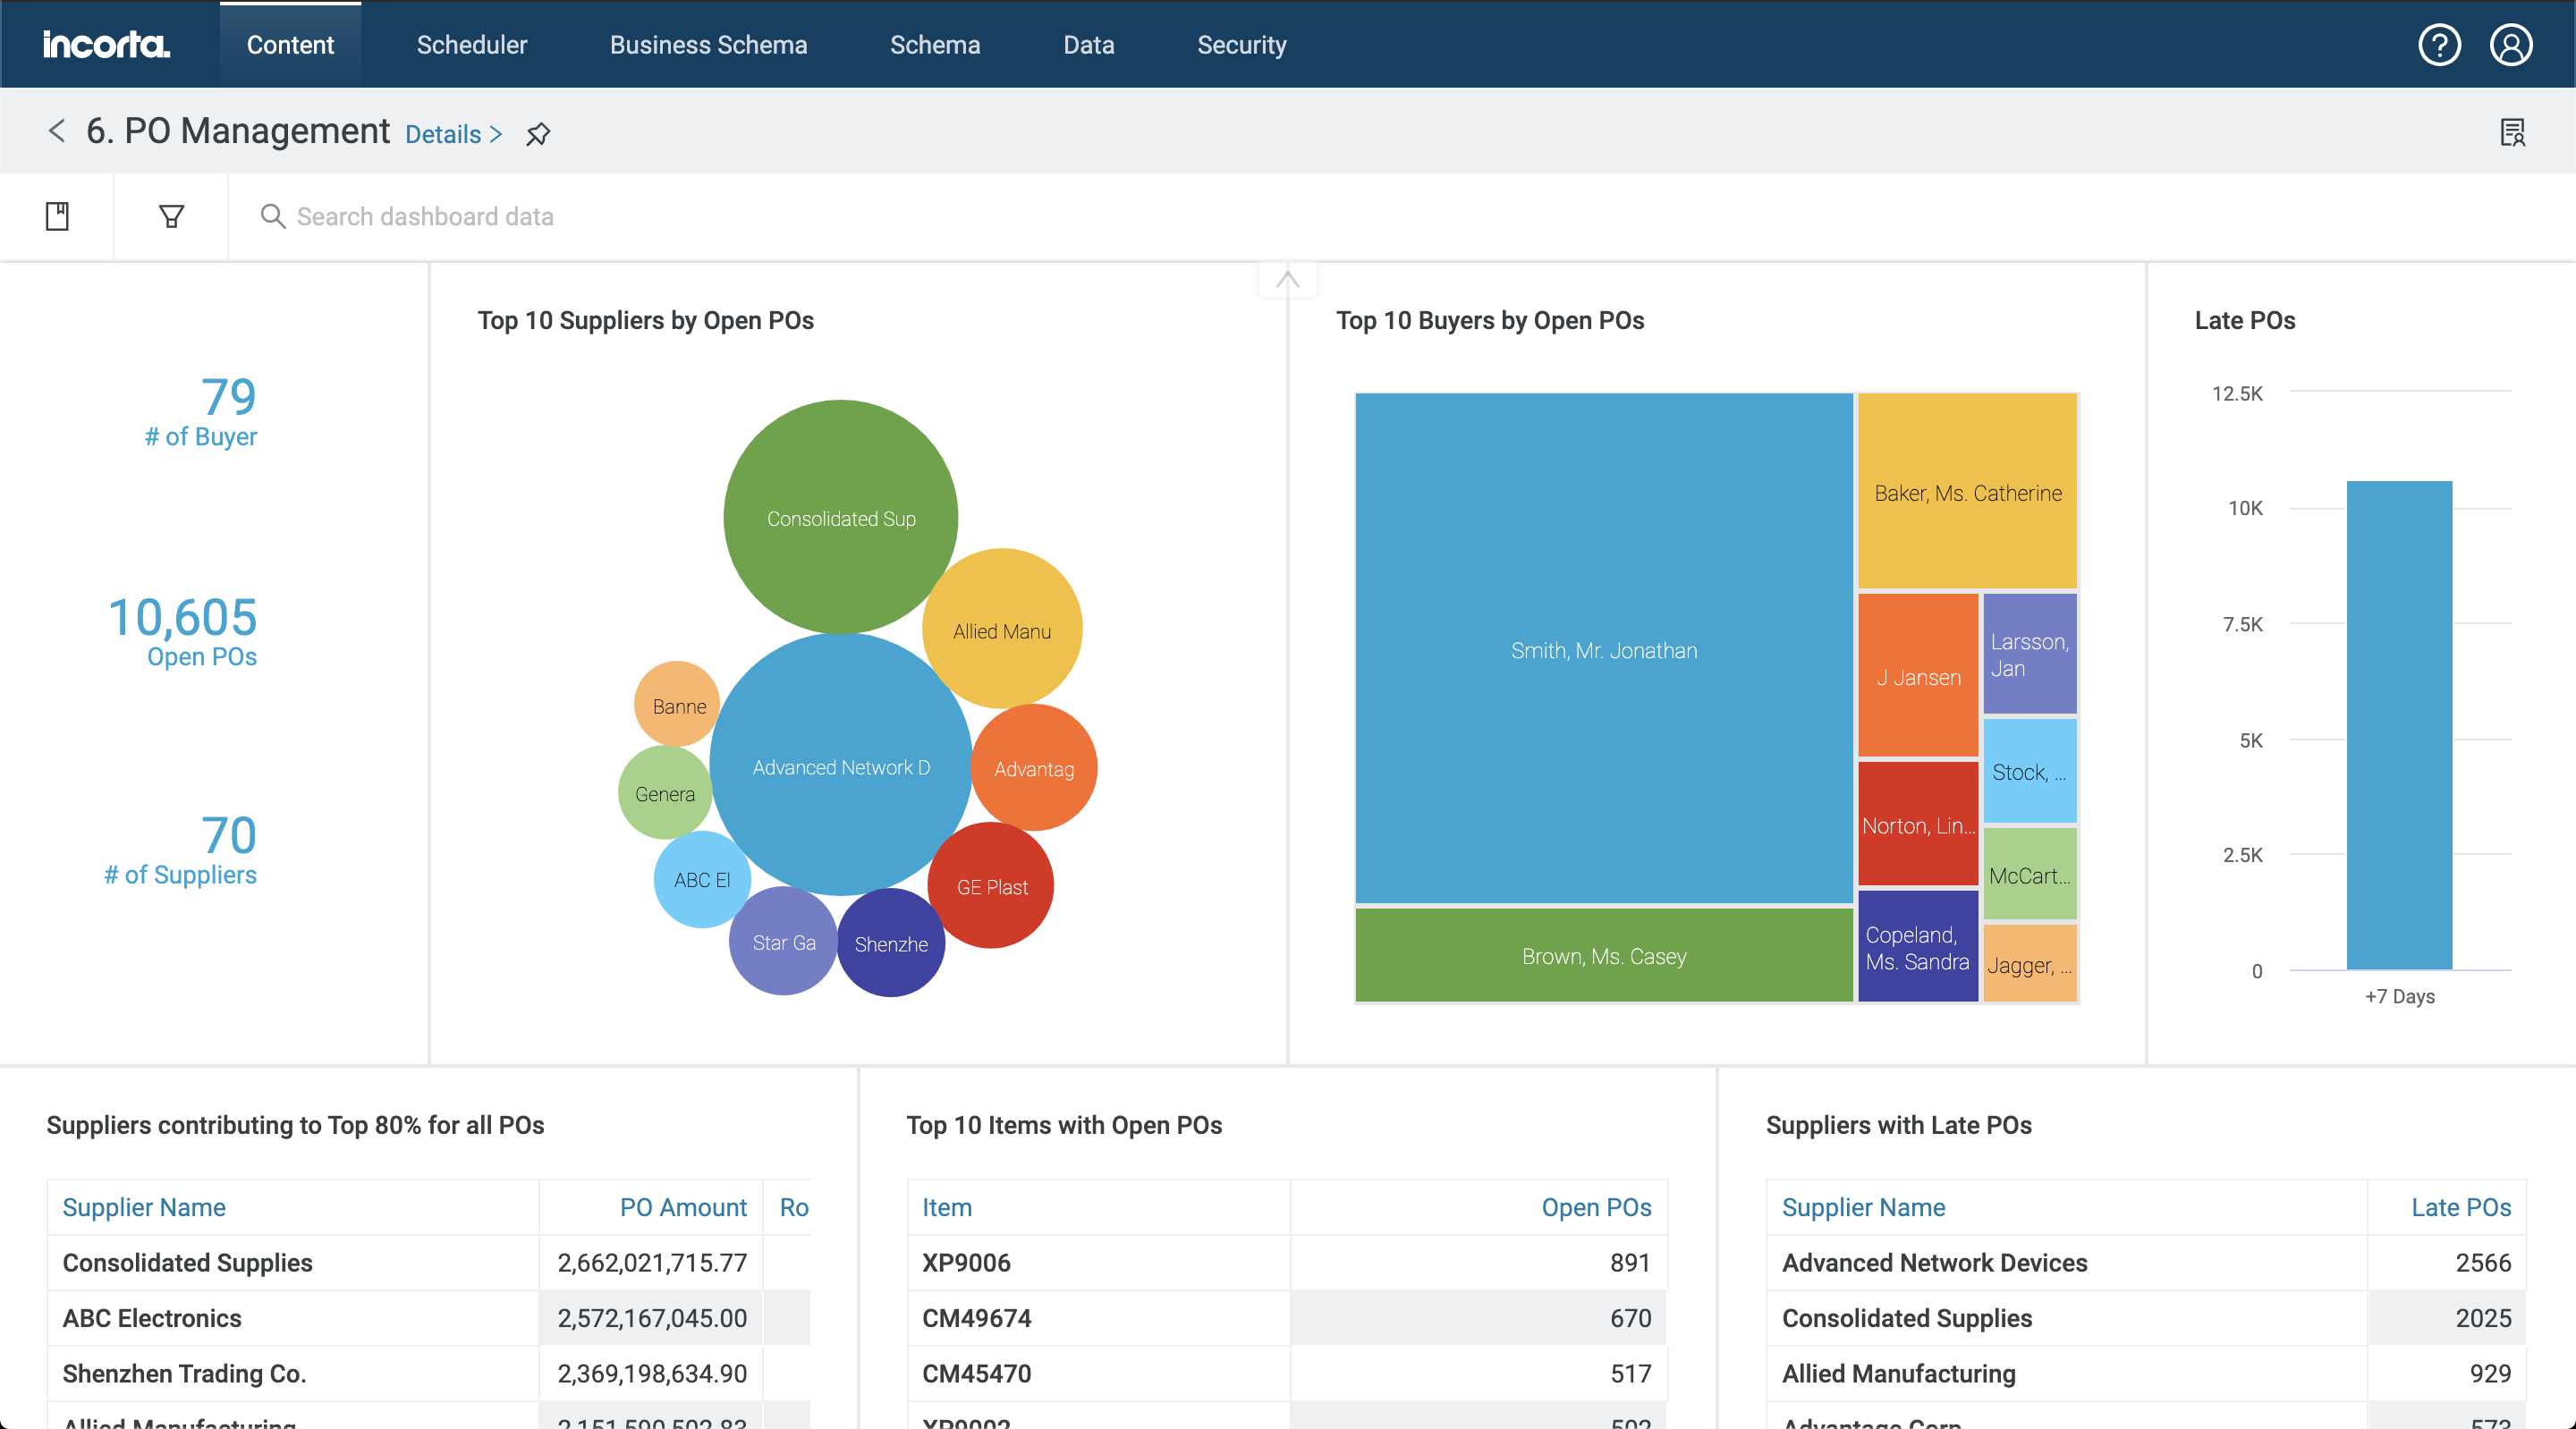Screen dimensions: 2576x1429
Task: Open the filter funnel icon
Action: [171, 216]
